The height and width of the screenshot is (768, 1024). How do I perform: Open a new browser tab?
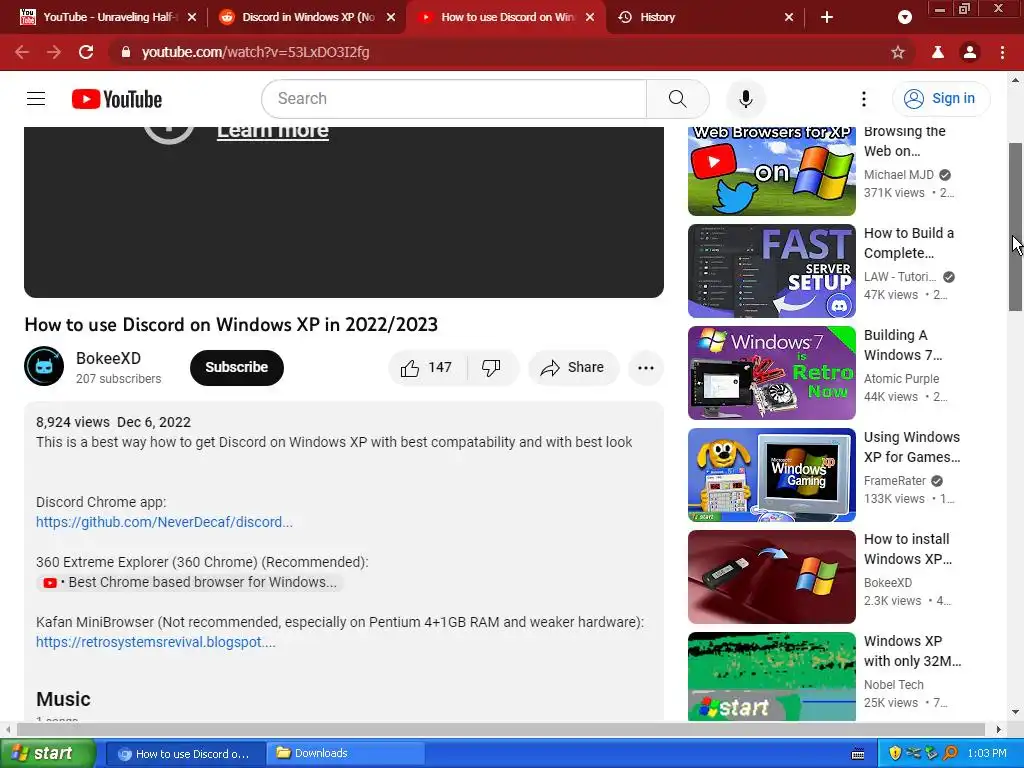(x=827, y=17)
